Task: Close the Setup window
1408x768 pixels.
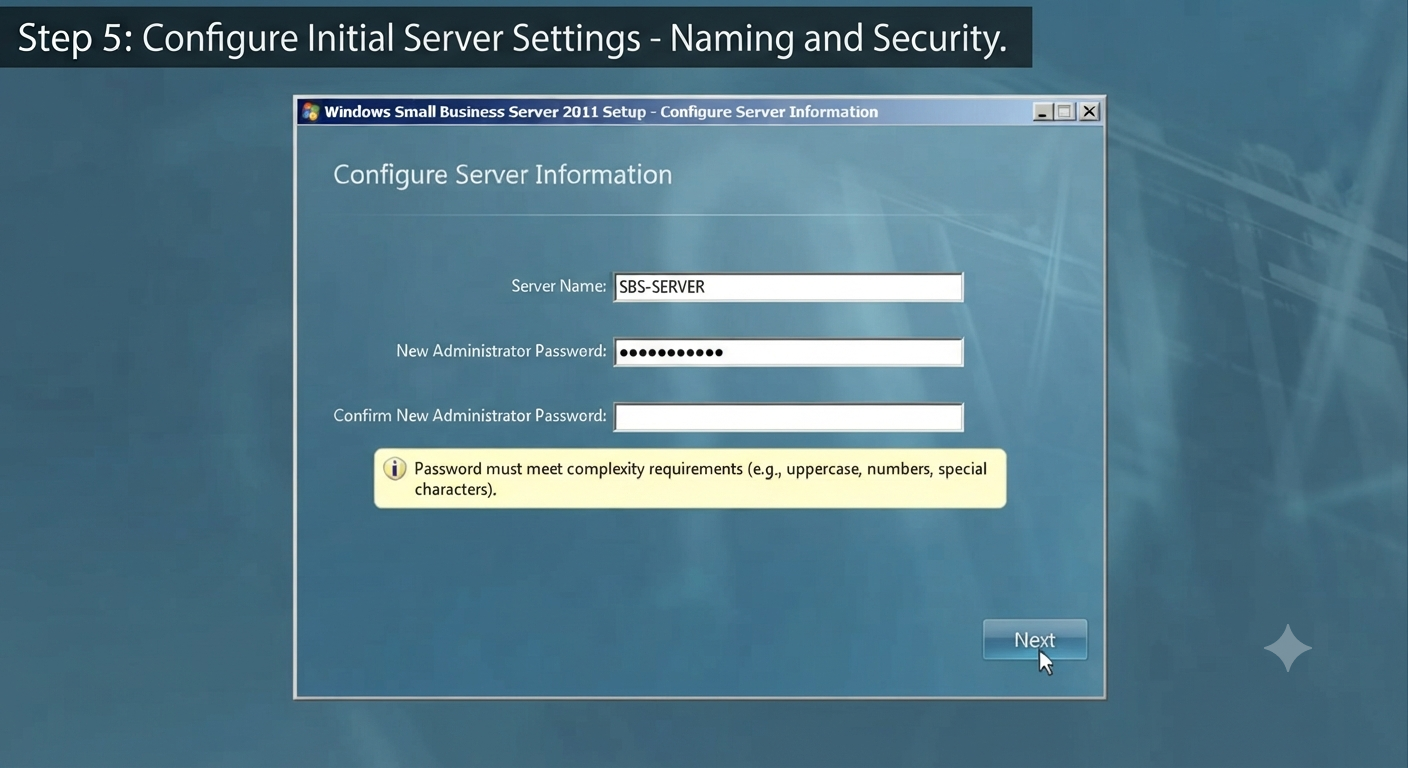Action: [x=1089, y=112]
